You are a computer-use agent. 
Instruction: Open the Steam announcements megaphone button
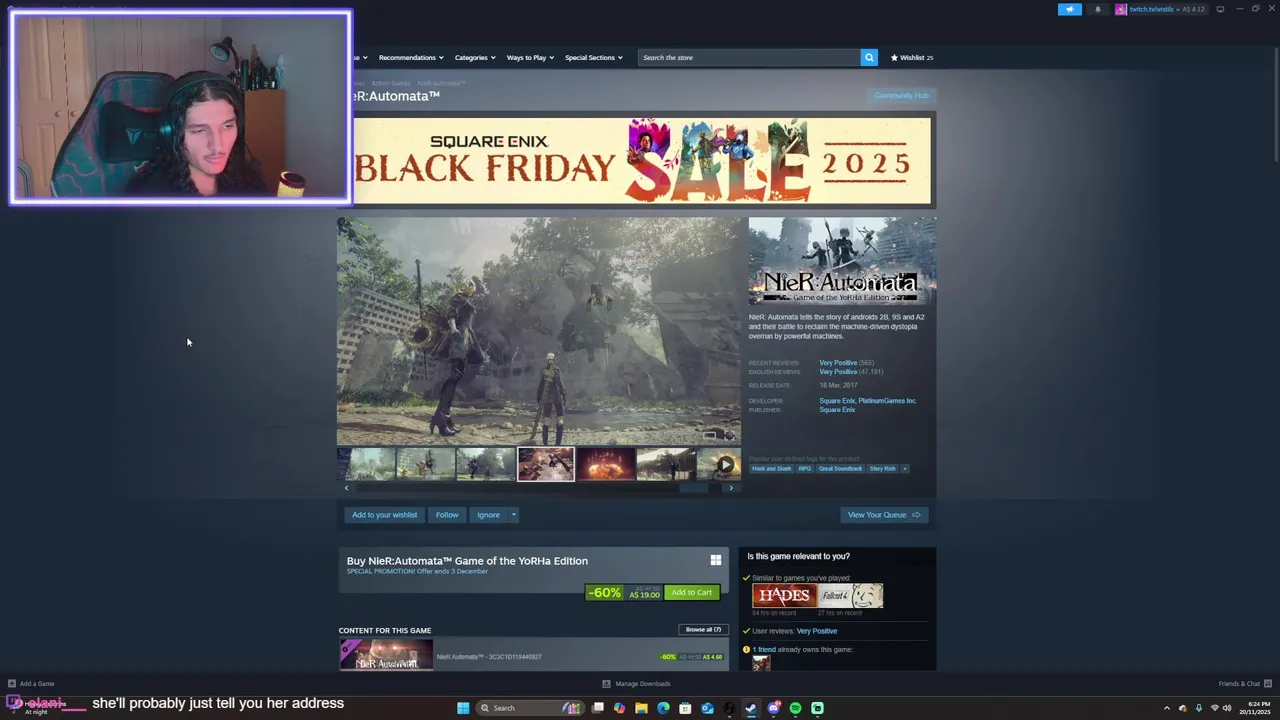pyautogui.click(x=1070, y=9)
